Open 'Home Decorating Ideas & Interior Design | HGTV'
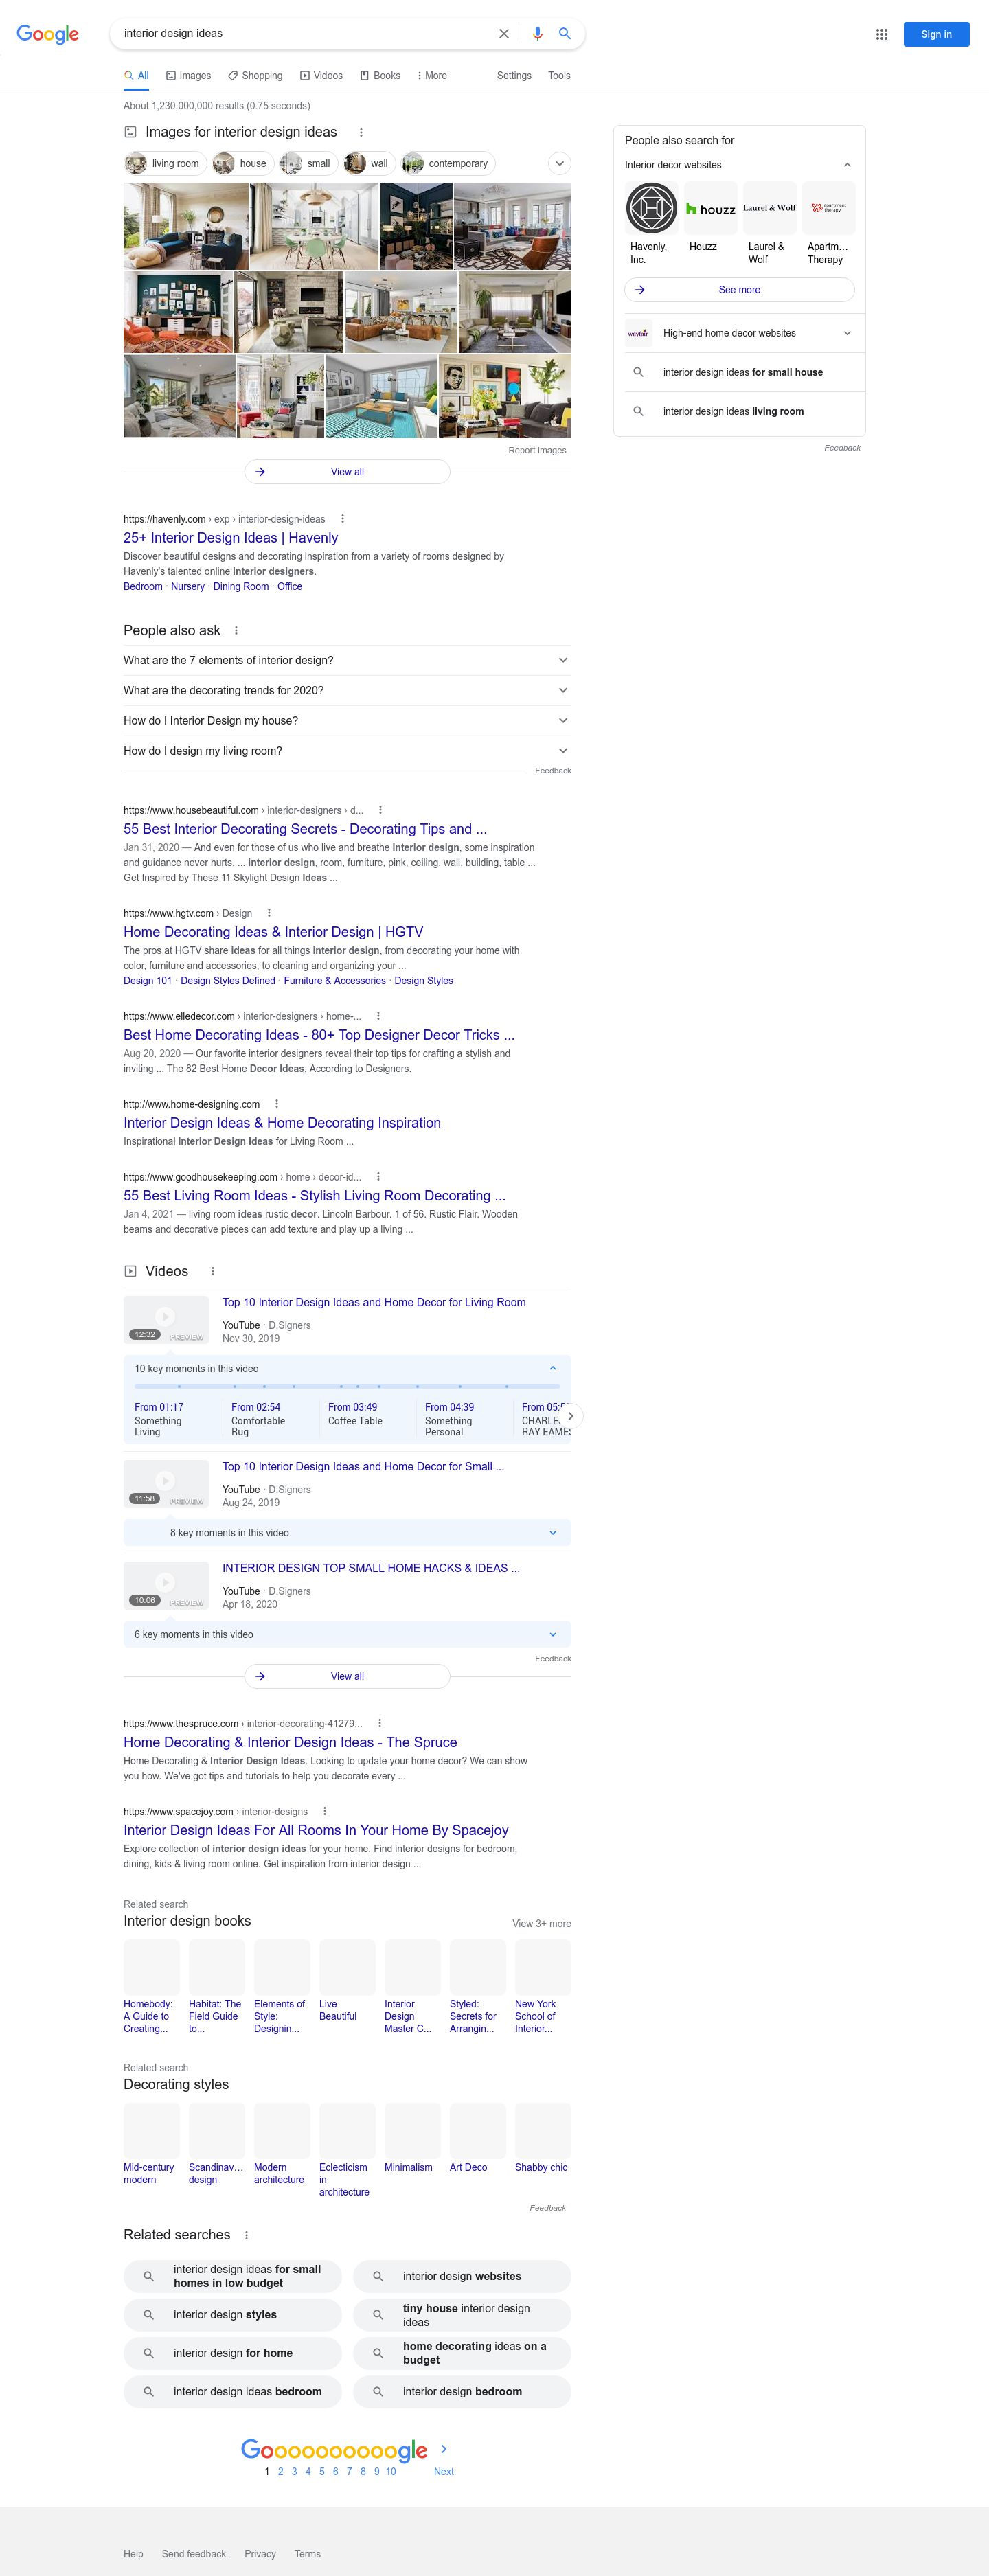This screenshot has width=989, height=2576. (x=273, y=932)
